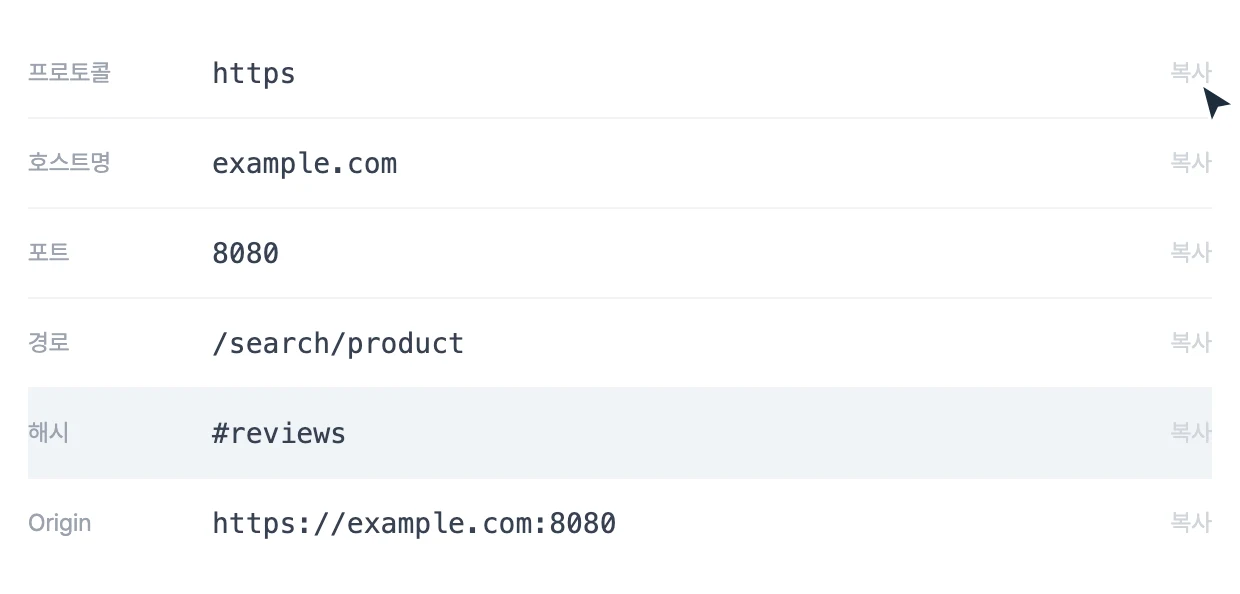Viewport: 1240px width, 594px height.
Task: Click 복사 in the 해시 row
Action: point(1191,433)
